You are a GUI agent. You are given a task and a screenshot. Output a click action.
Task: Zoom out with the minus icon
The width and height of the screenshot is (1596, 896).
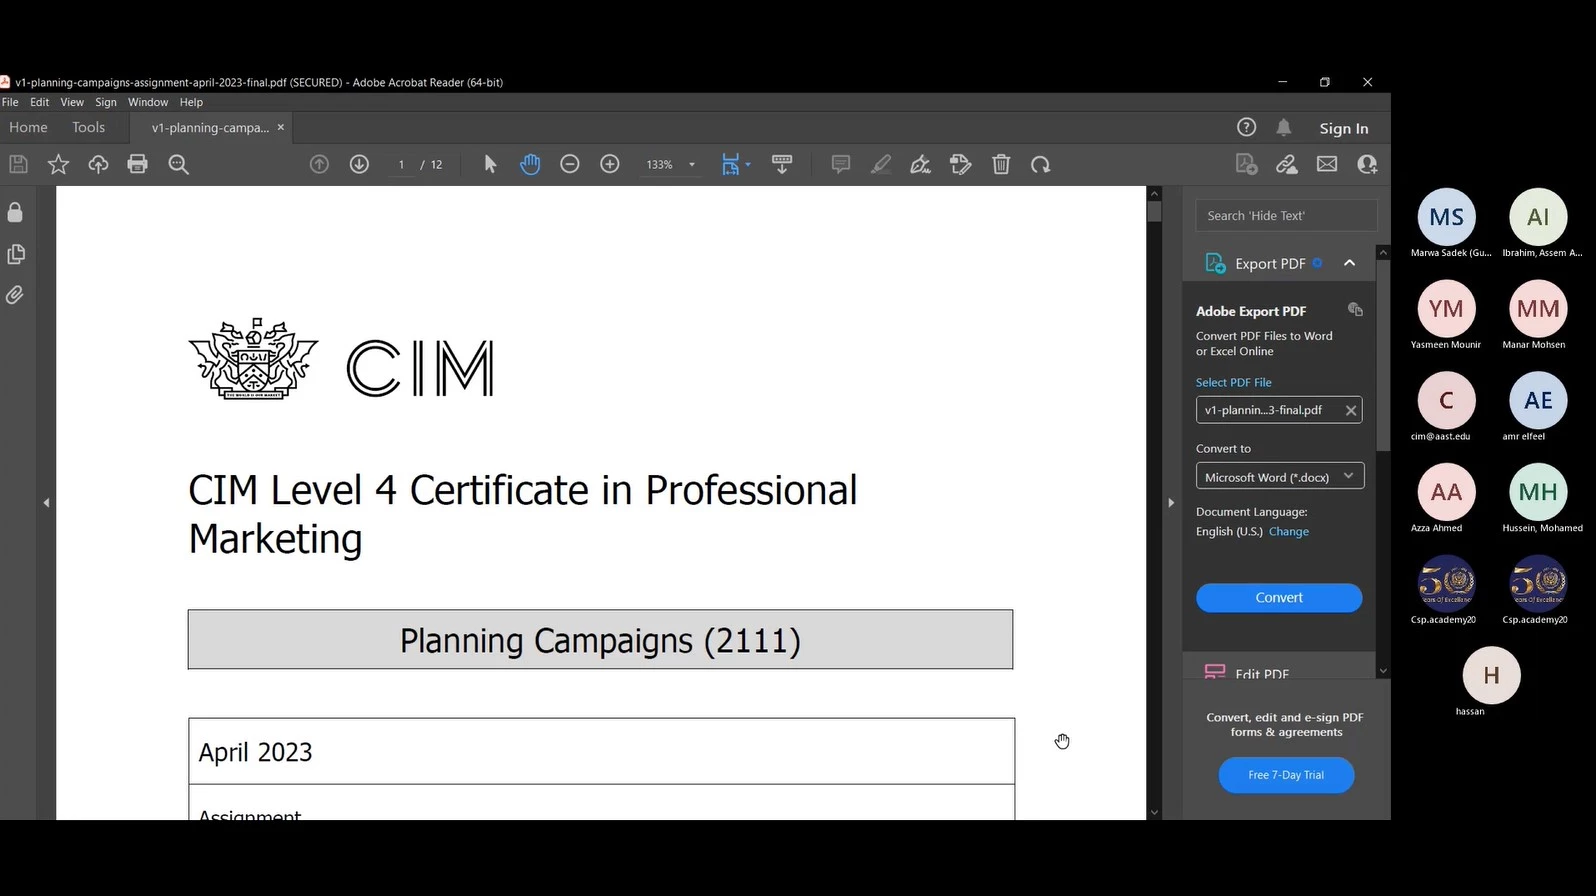570,164
